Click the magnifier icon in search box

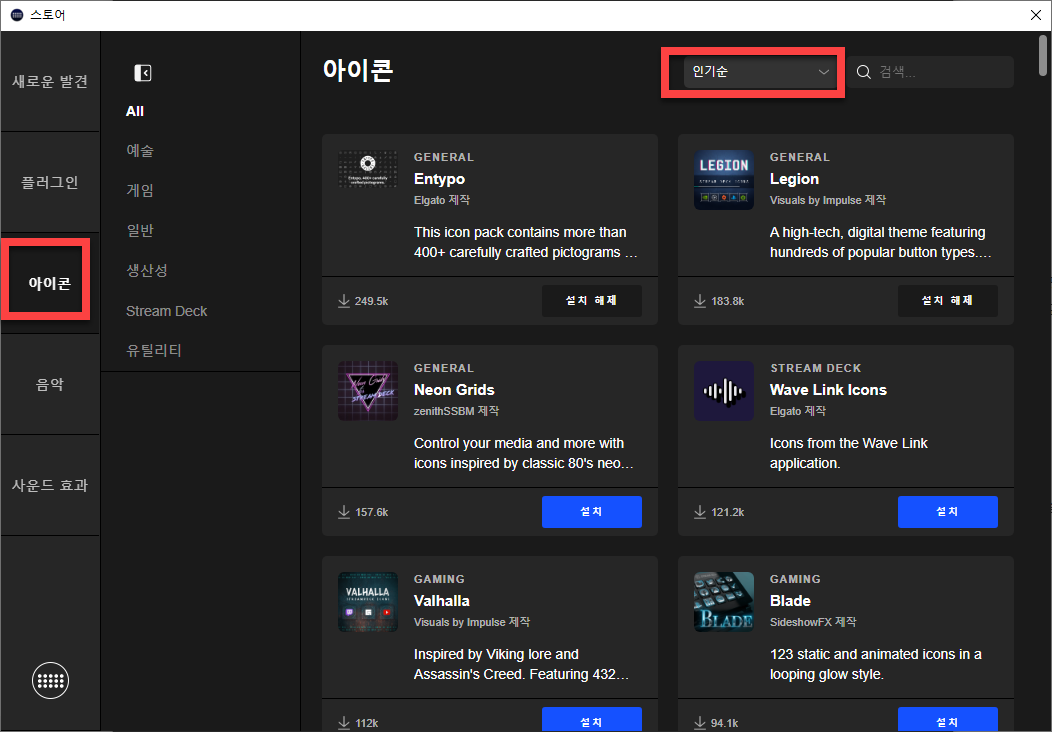(x=863, y=72)
